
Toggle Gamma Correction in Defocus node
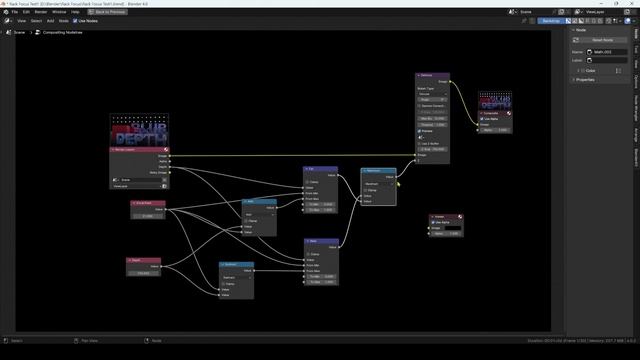[x=419, y=106]
